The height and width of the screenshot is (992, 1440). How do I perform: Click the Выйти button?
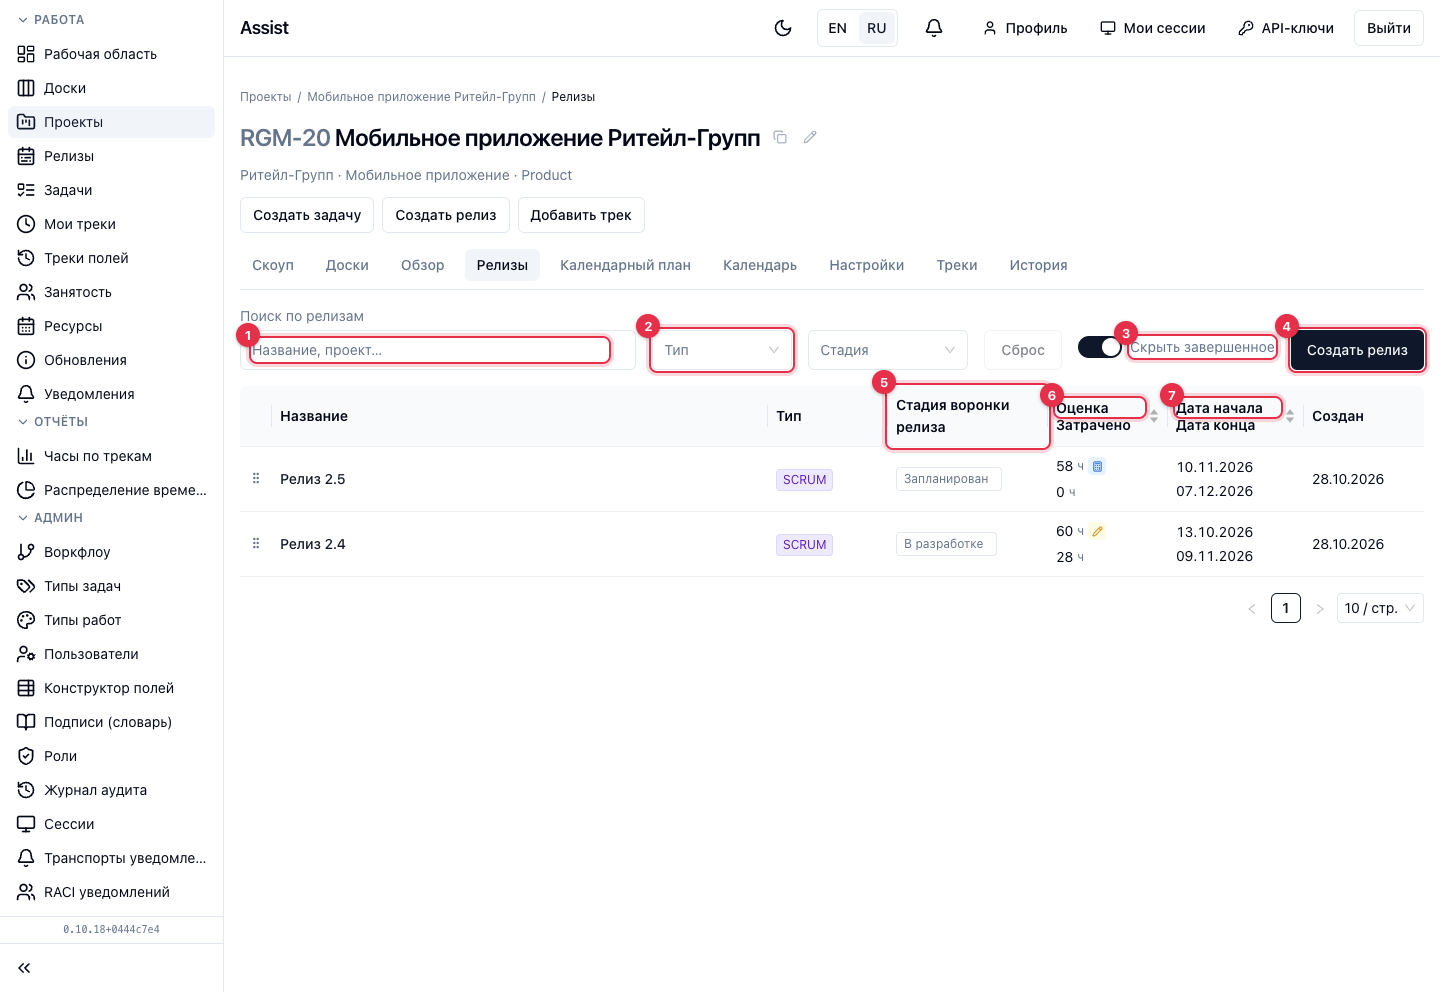click(x=1389, y=28)
